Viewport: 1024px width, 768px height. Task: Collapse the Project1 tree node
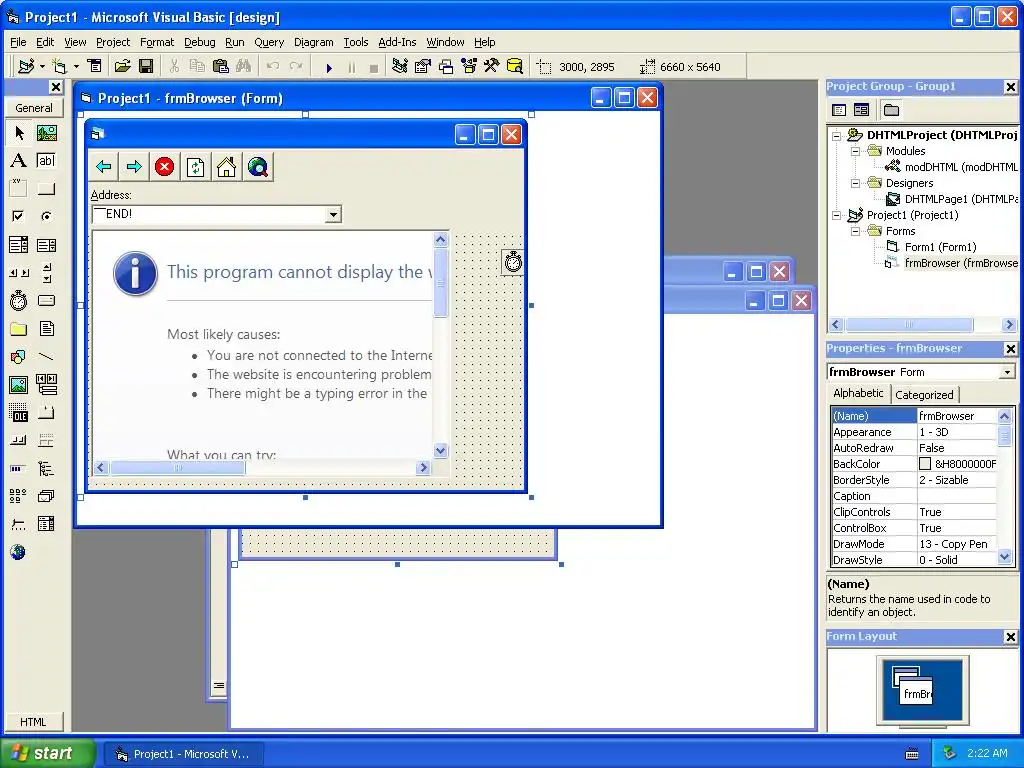tap(836, 215)
